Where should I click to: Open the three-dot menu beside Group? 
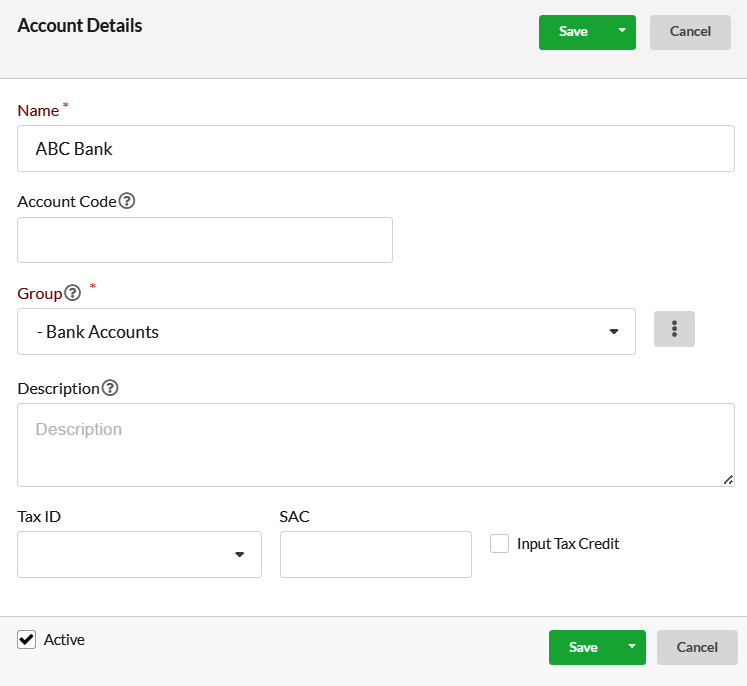click(674, 329)
